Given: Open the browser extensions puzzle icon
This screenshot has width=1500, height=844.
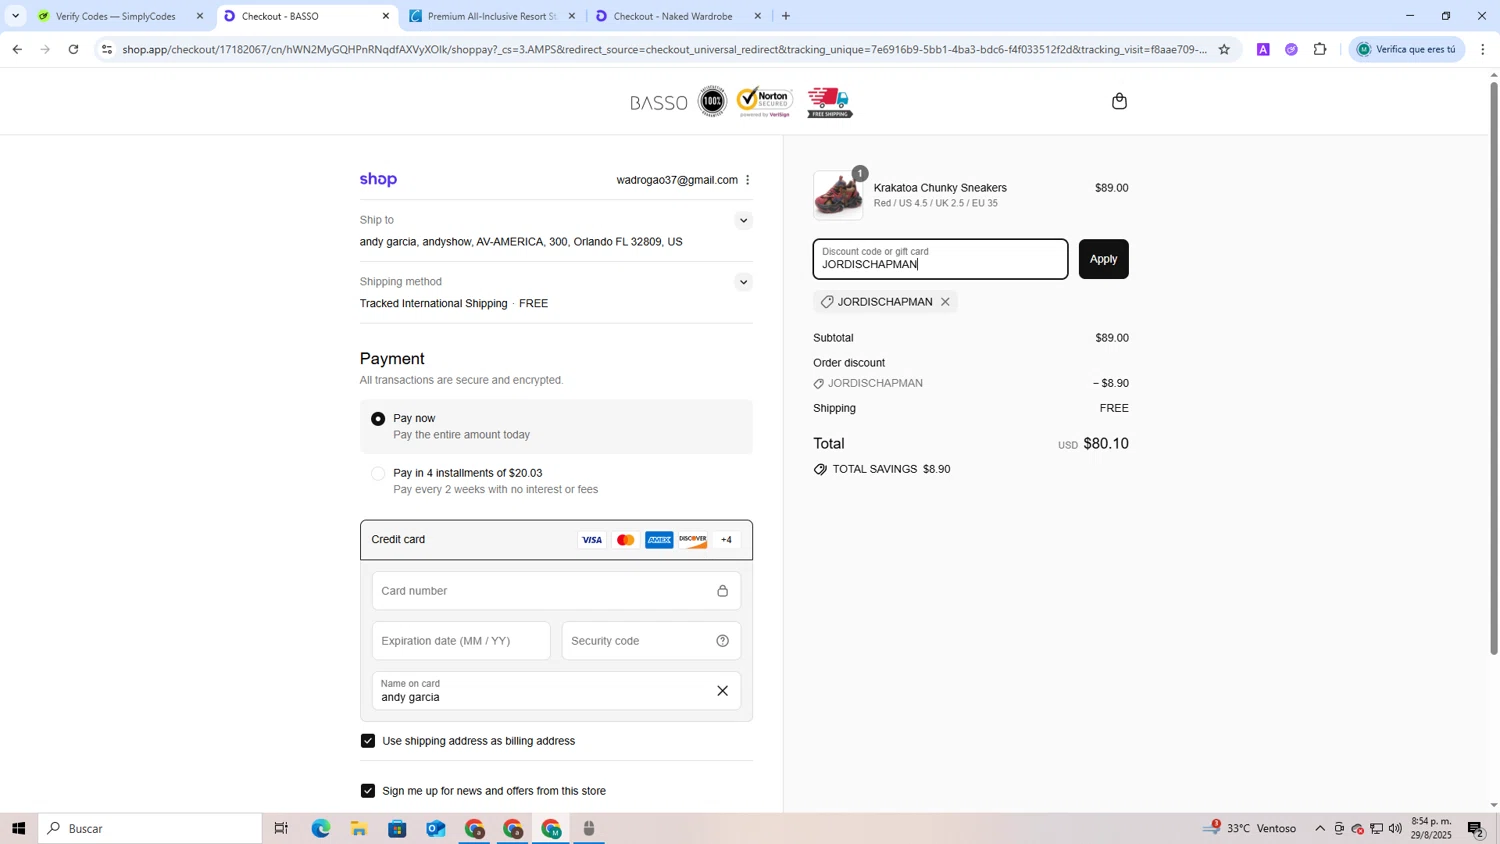Looking at the screenshot, I should click(1320, 49).
